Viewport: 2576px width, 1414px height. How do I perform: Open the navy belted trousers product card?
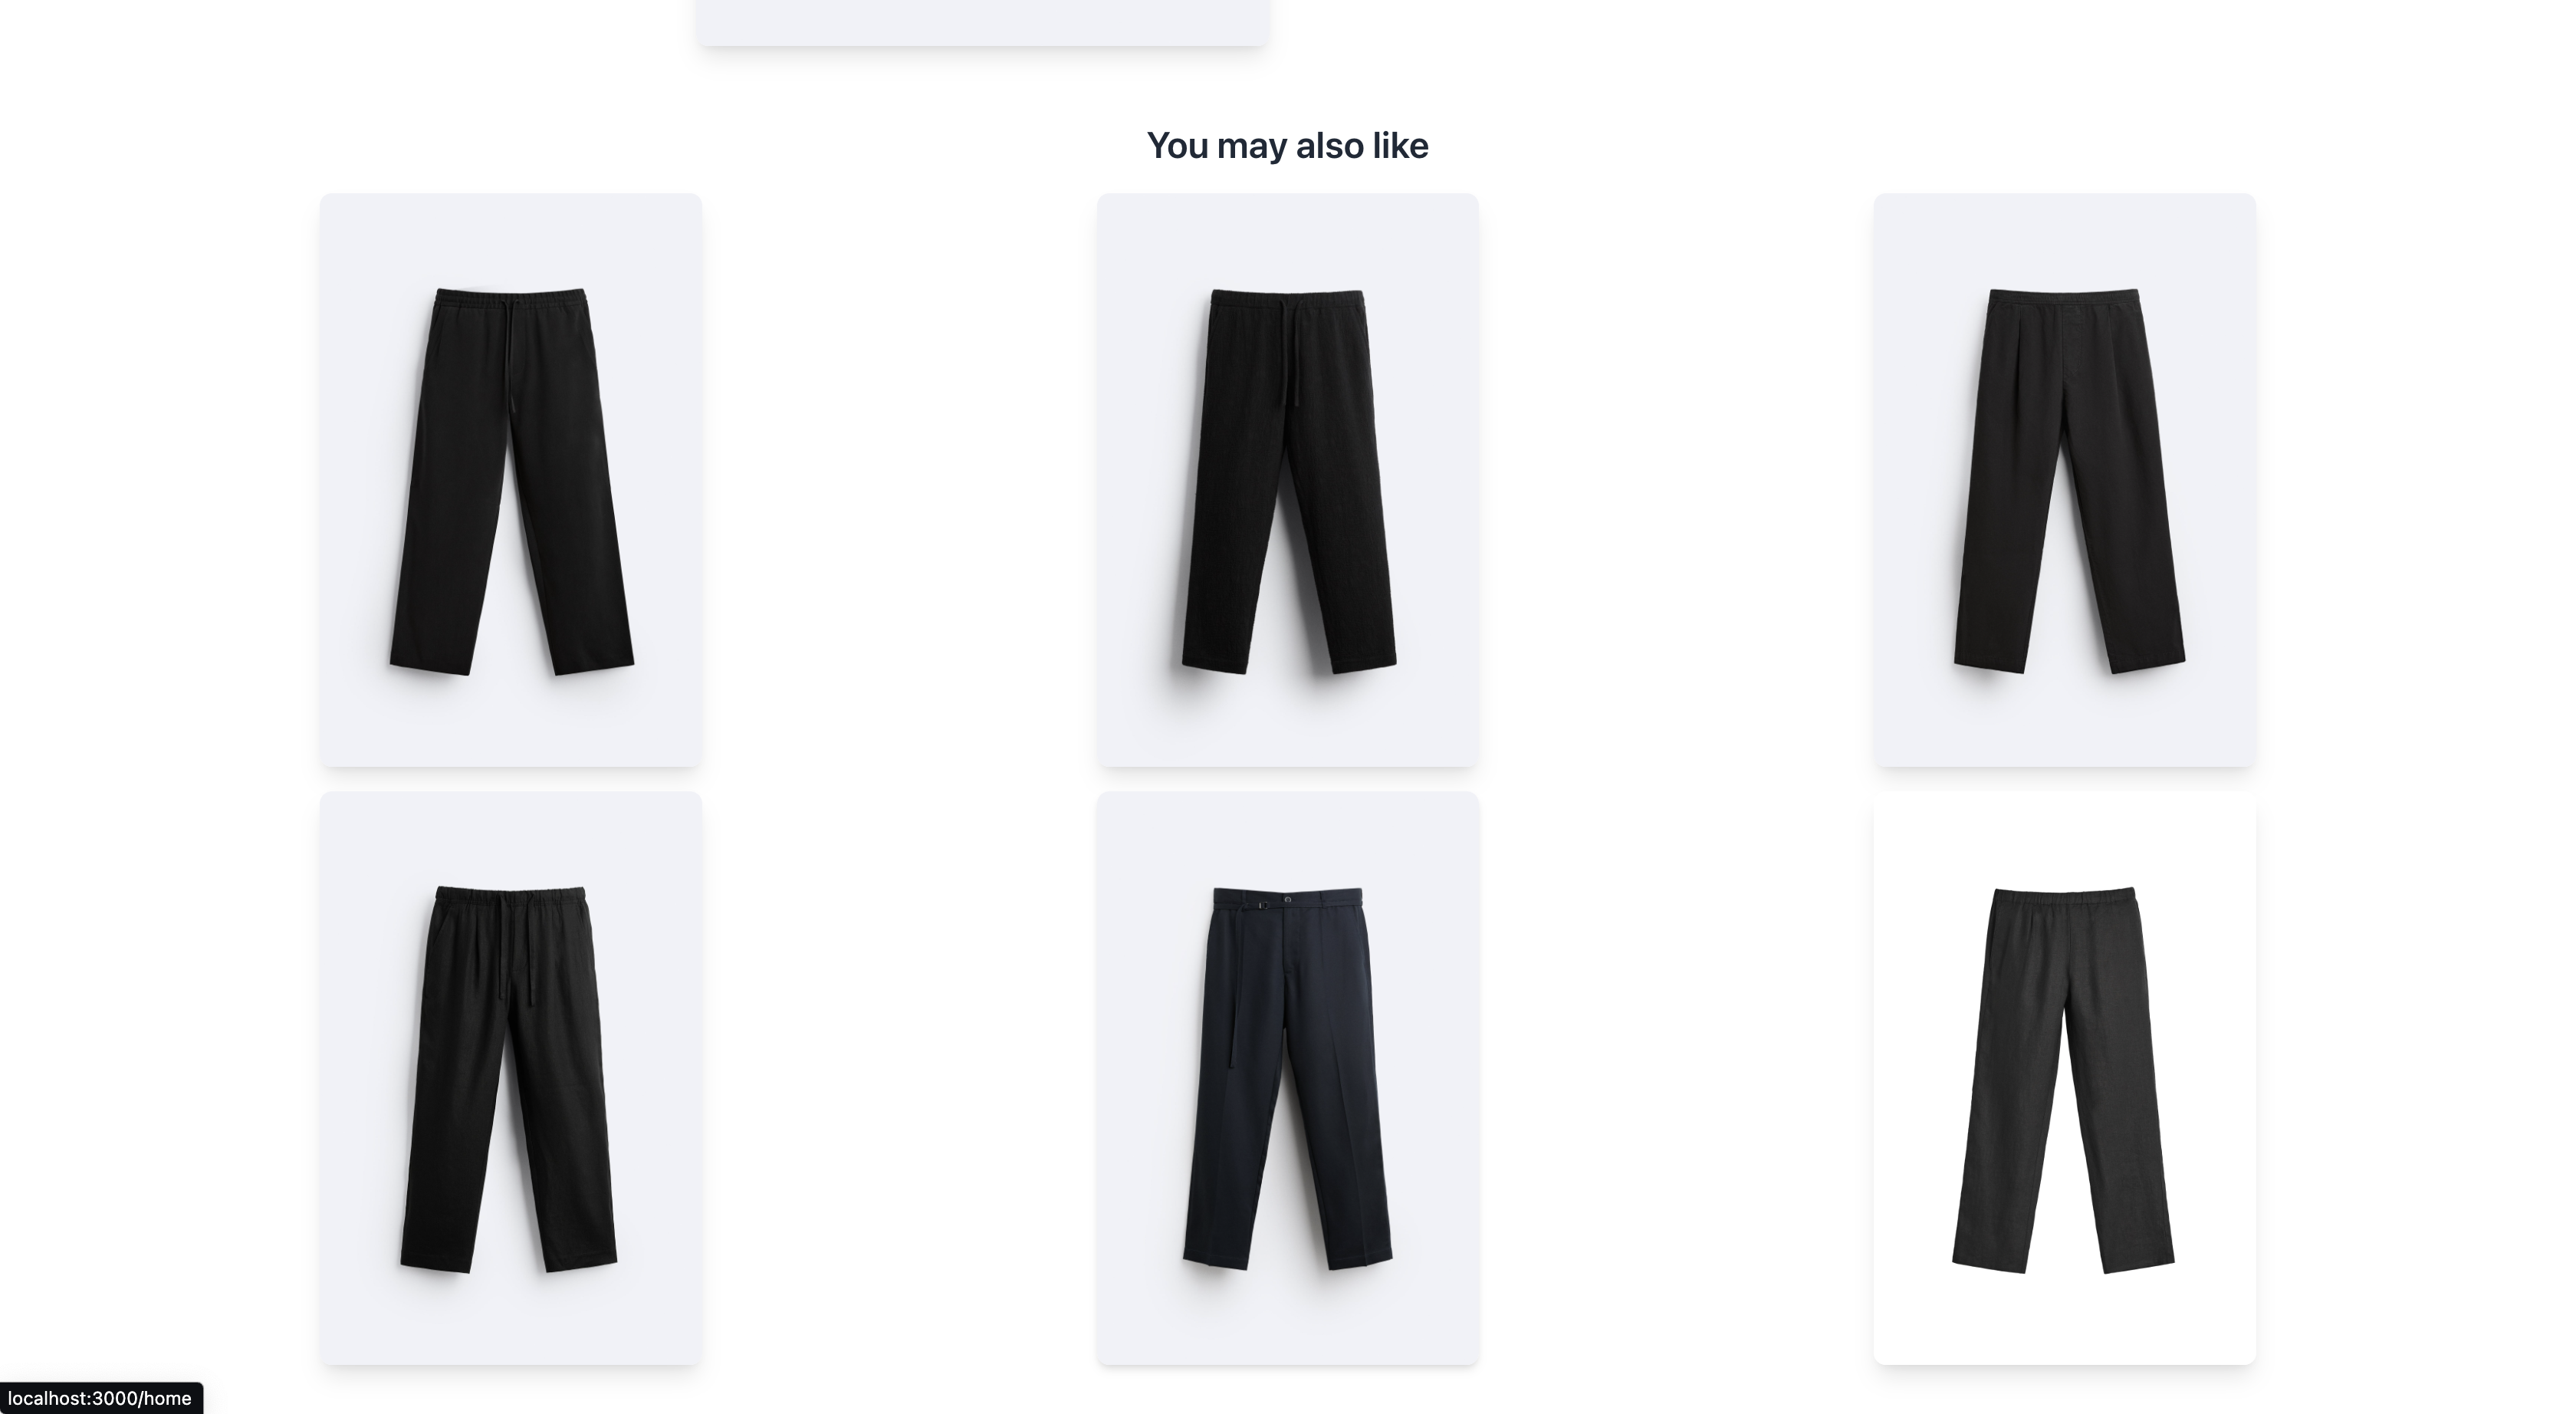click(x=1288, y=1078)
